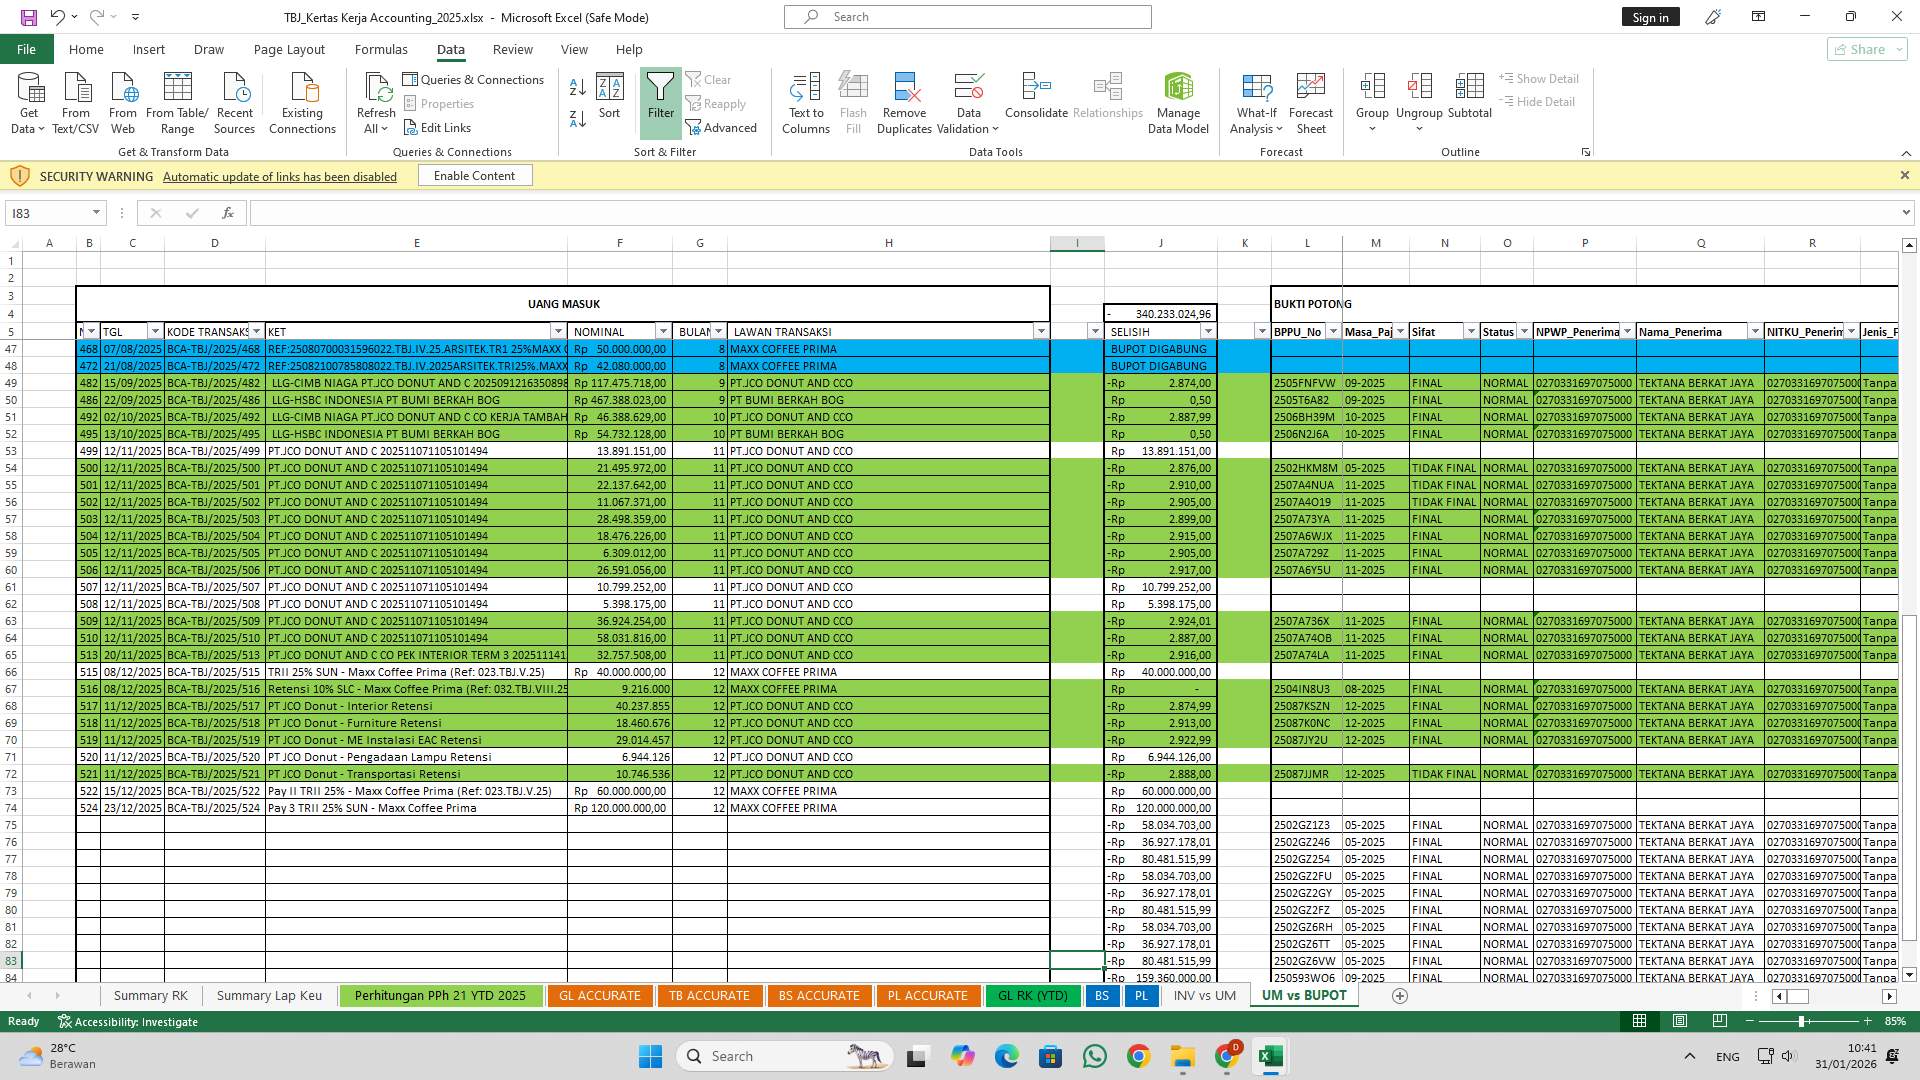Screen dimensions: 1920x1080
Task: Click the Automatic update of links link
Action: (280, 177)
